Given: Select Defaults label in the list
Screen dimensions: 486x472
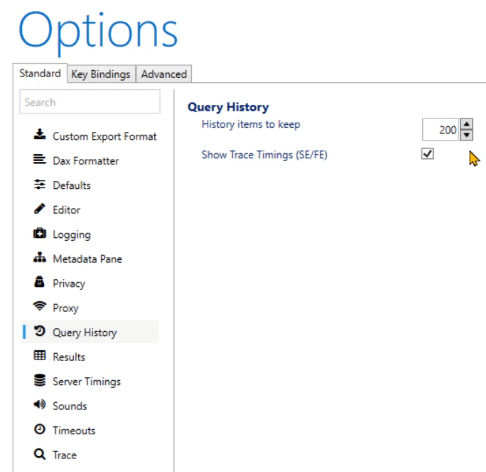Looking at the screenshot, I should (72, 185).
